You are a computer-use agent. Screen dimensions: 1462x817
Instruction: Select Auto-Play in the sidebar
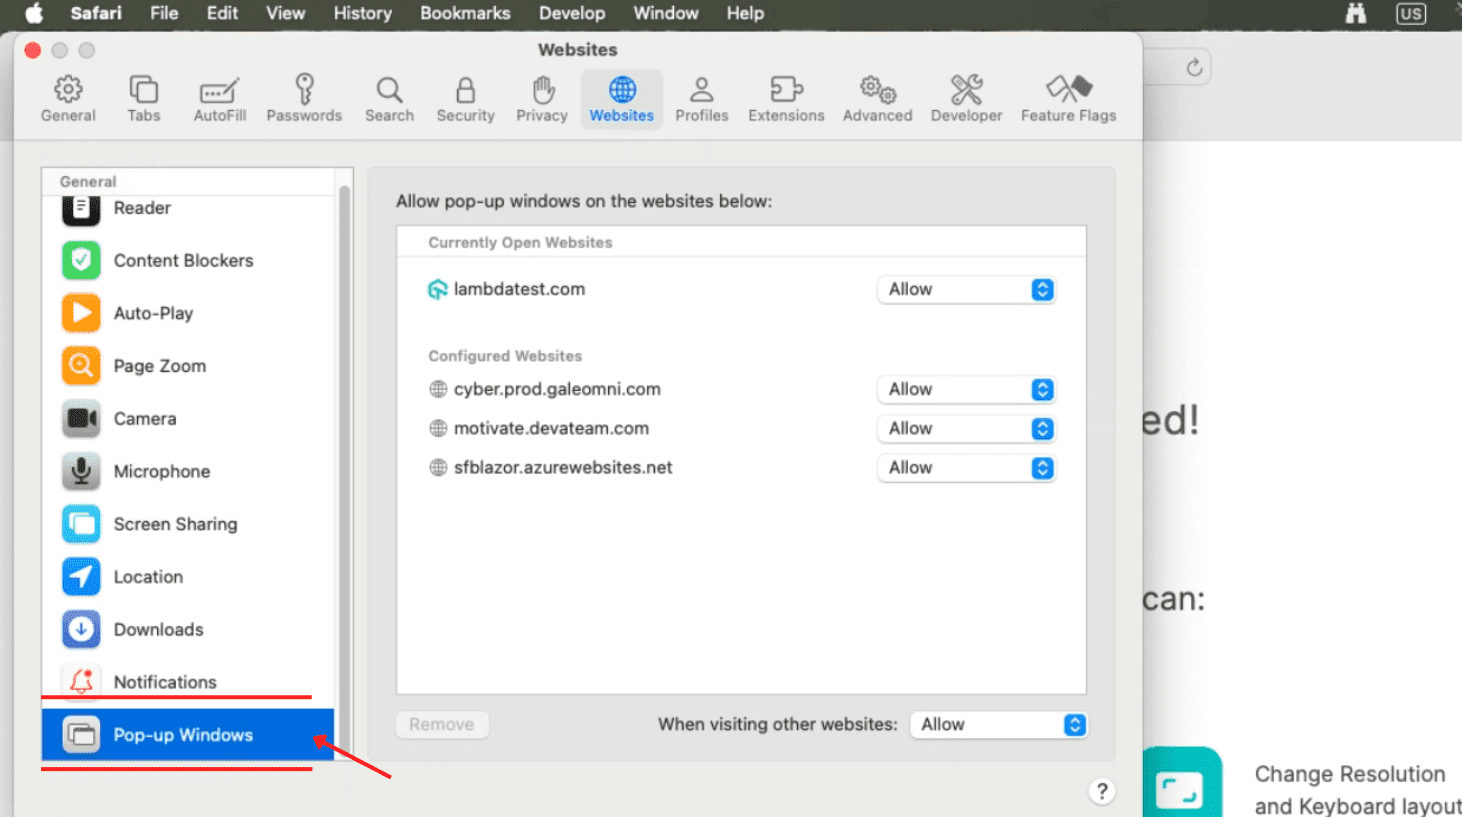[188, 313]
